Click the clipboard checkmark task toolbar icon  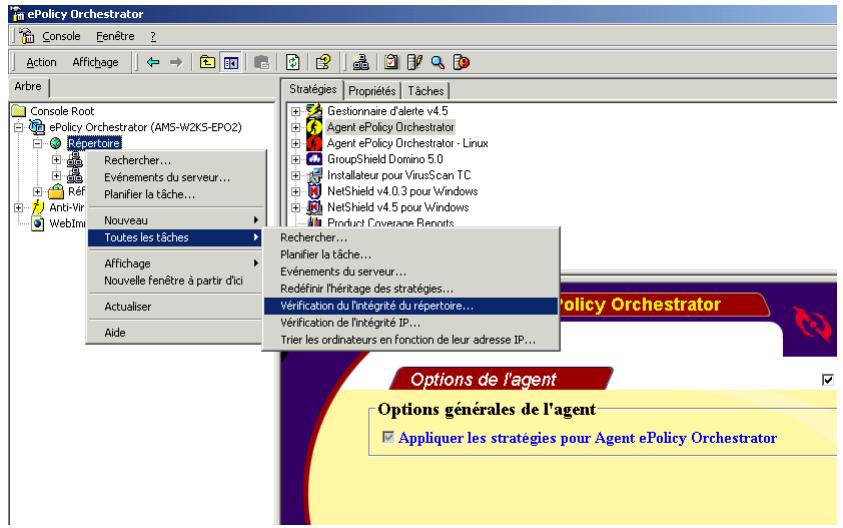click(391, 62)
